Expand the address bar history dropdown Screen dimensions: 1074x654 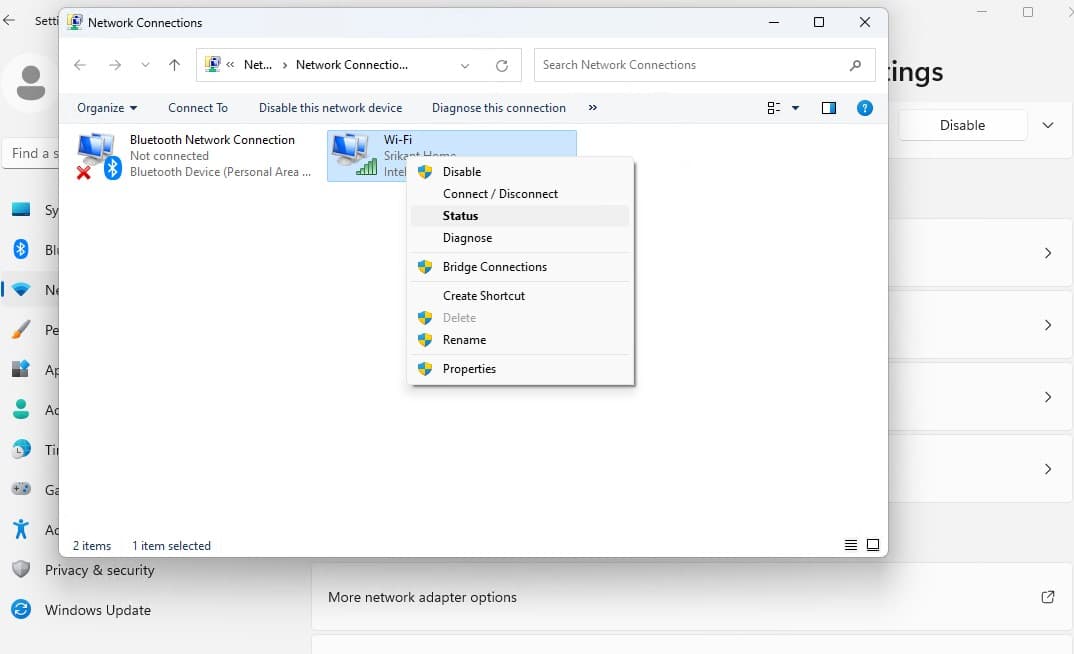tap(465, 65)
